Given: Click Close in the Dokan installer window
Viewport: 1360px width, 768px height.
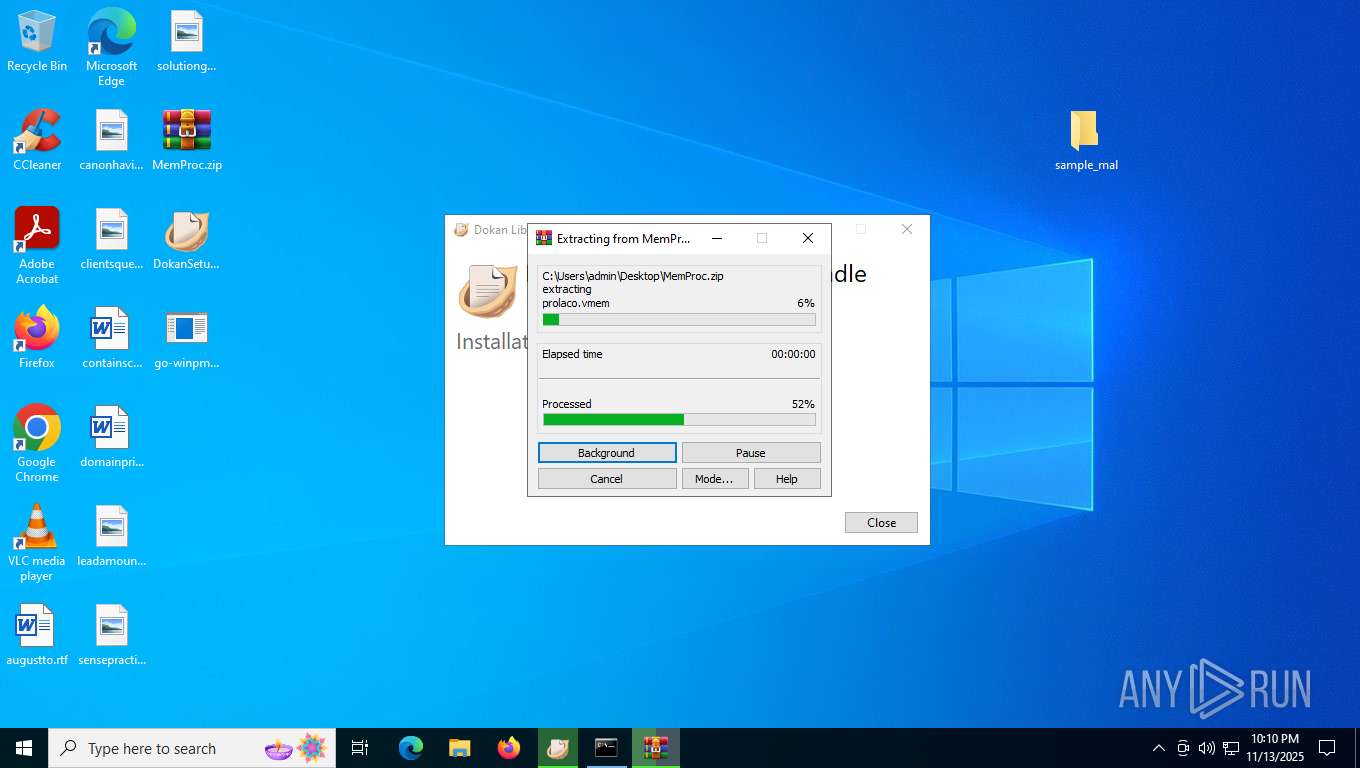Looking at the screenshot, I should 881,523.
